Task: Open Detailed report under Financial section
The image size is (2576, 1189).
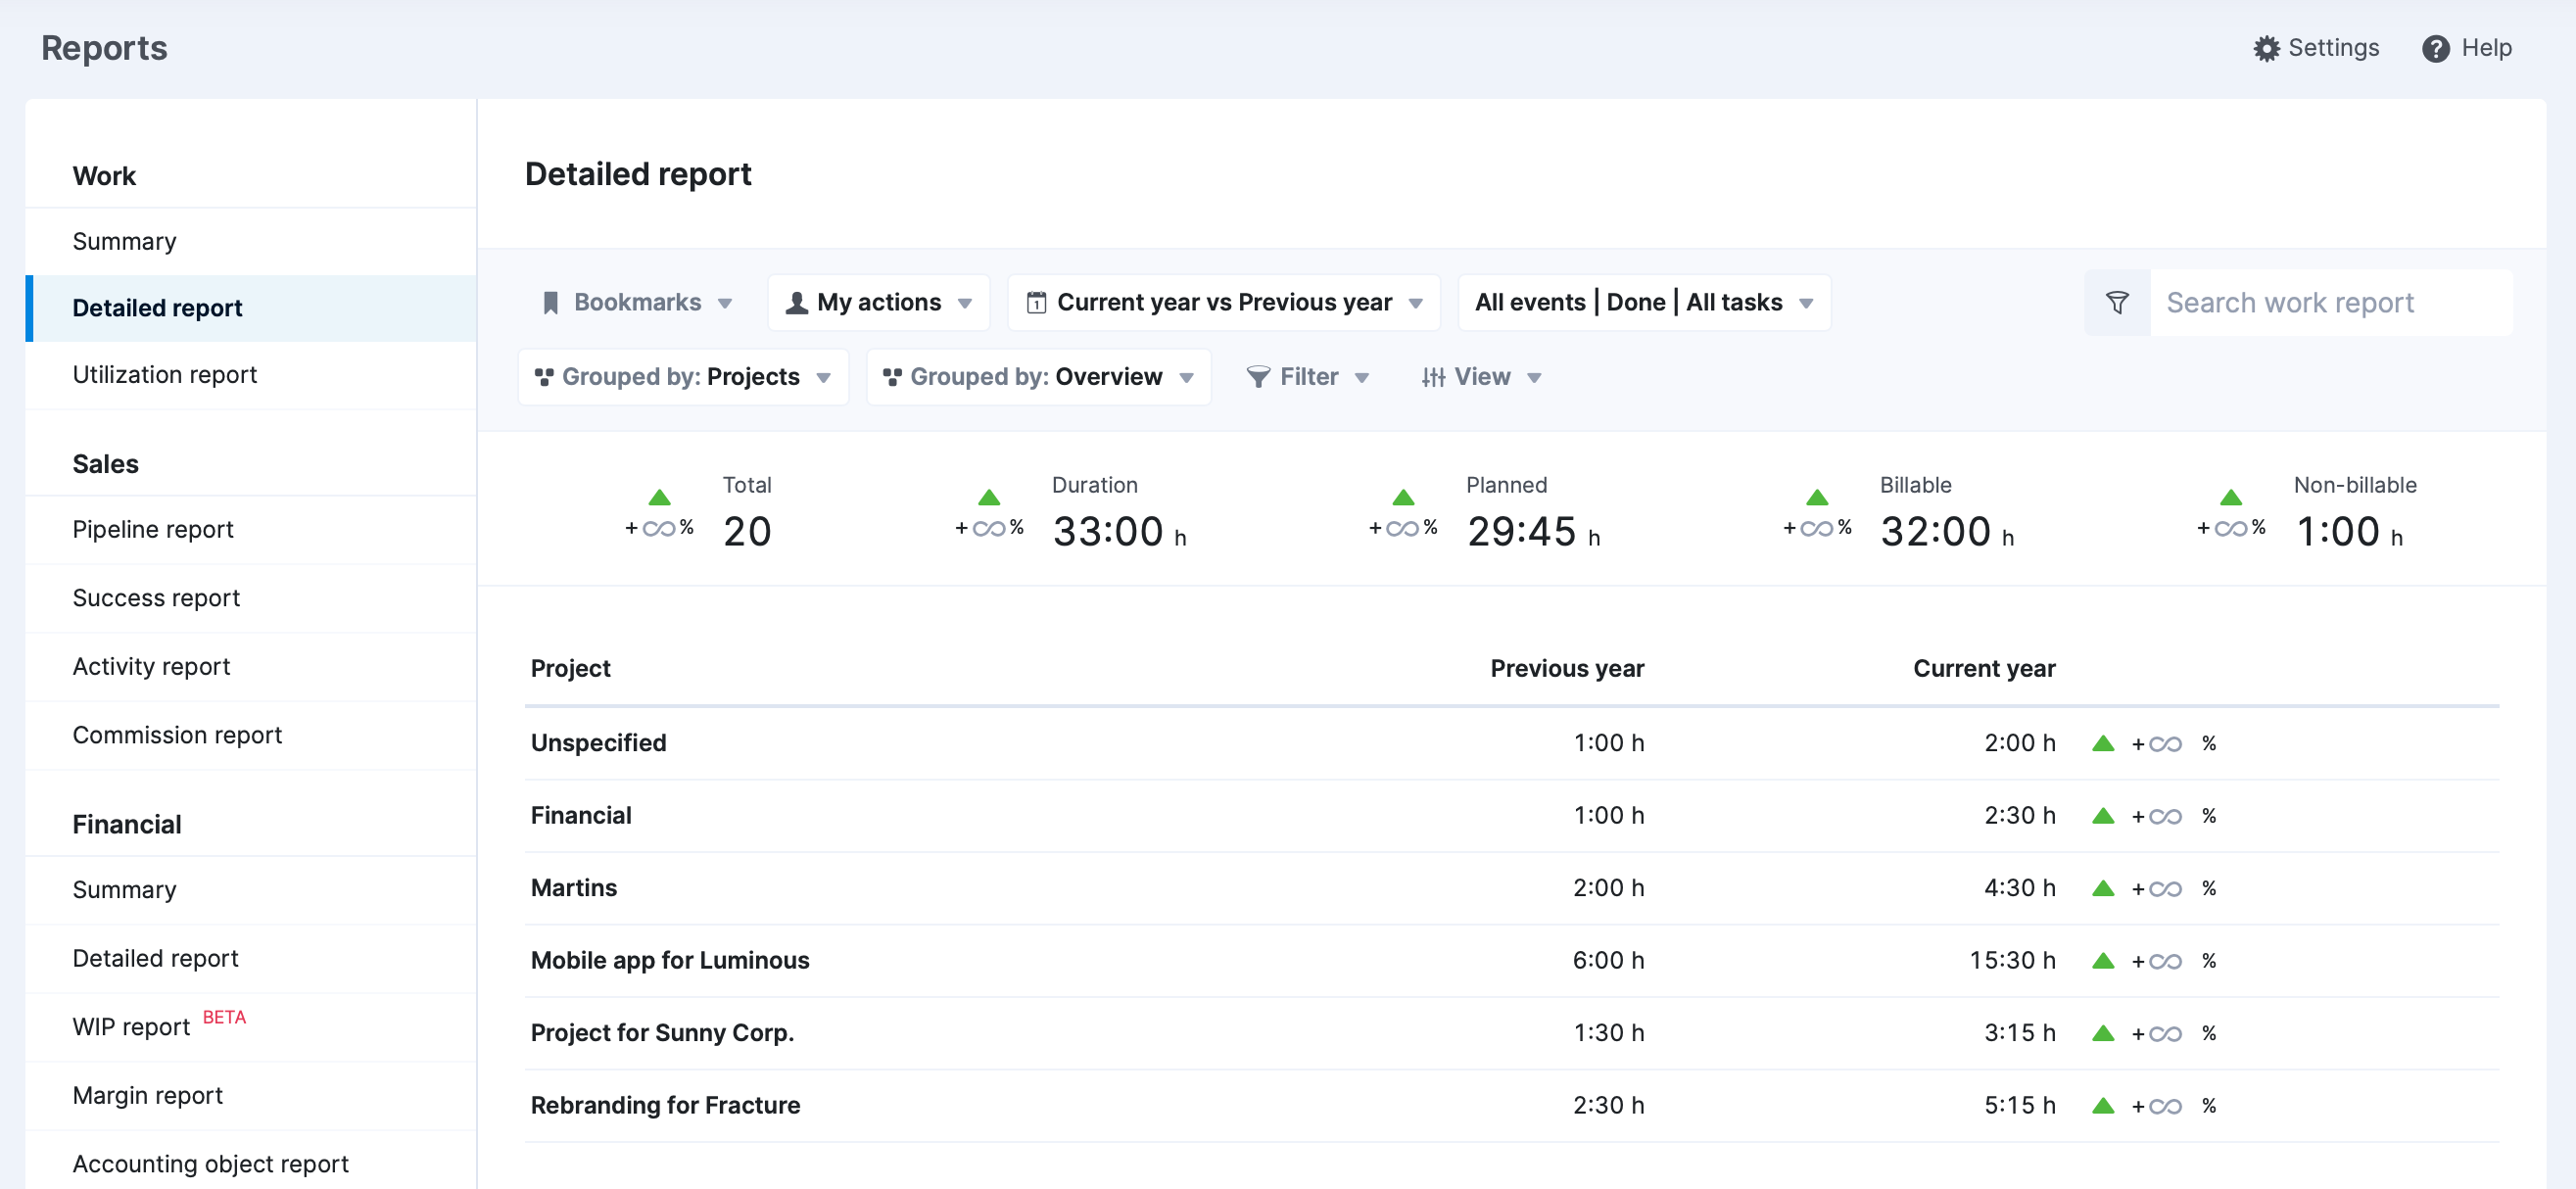Action: (251, 959)
